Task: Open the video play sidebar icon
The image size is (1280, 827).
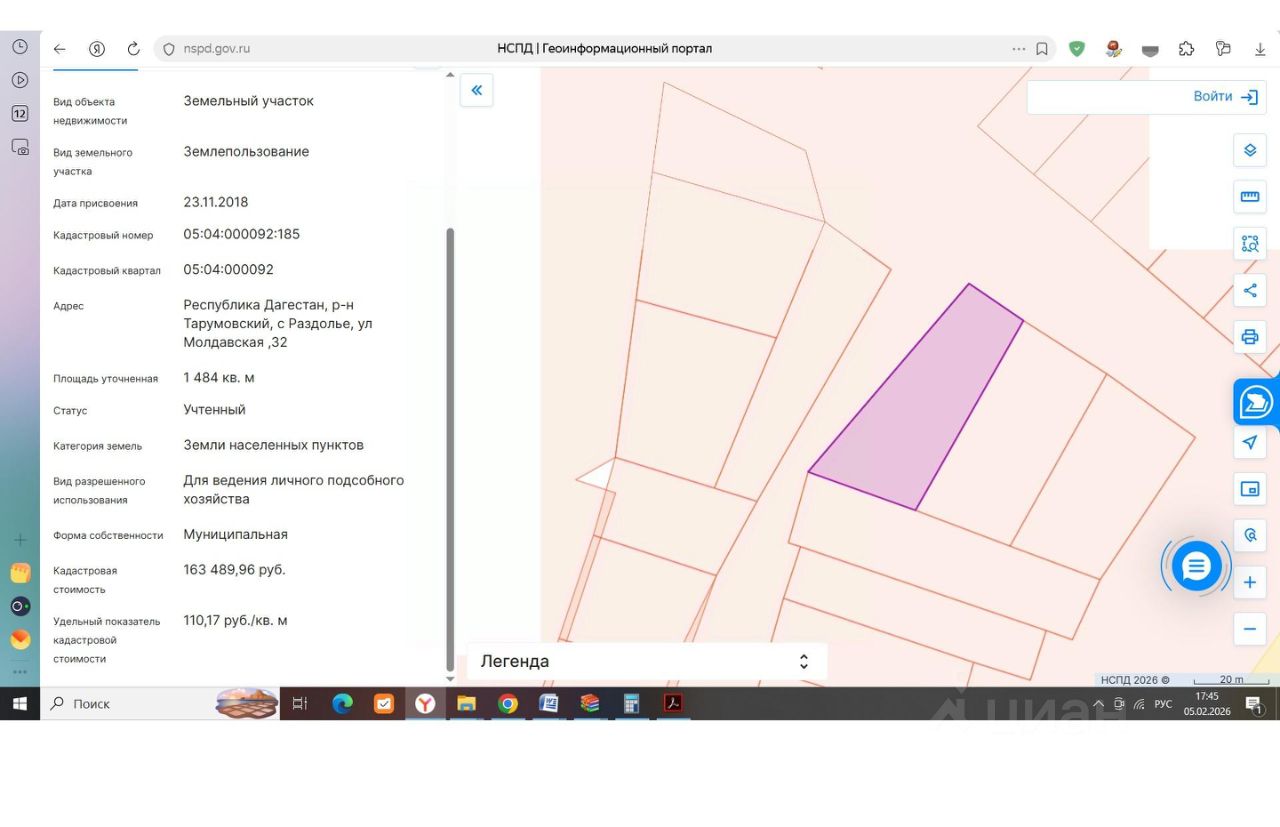Action: (20, 80)
